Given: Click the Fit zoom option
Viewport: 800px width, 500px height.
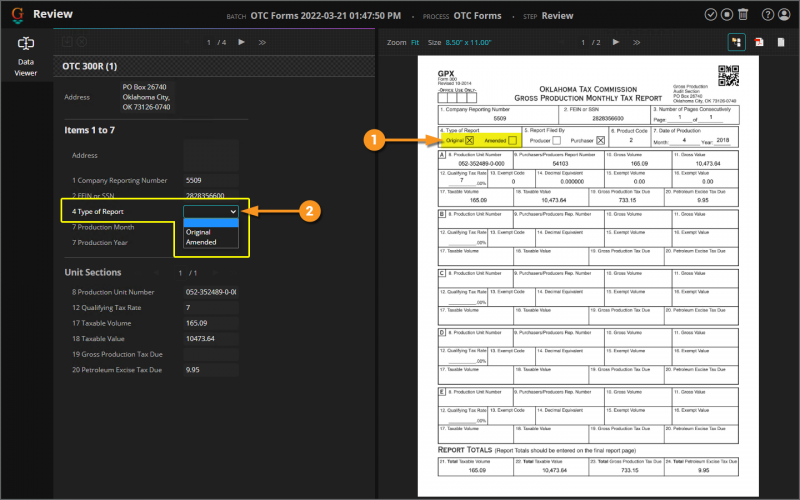Looking at the screenshot, I should (415, 43).
